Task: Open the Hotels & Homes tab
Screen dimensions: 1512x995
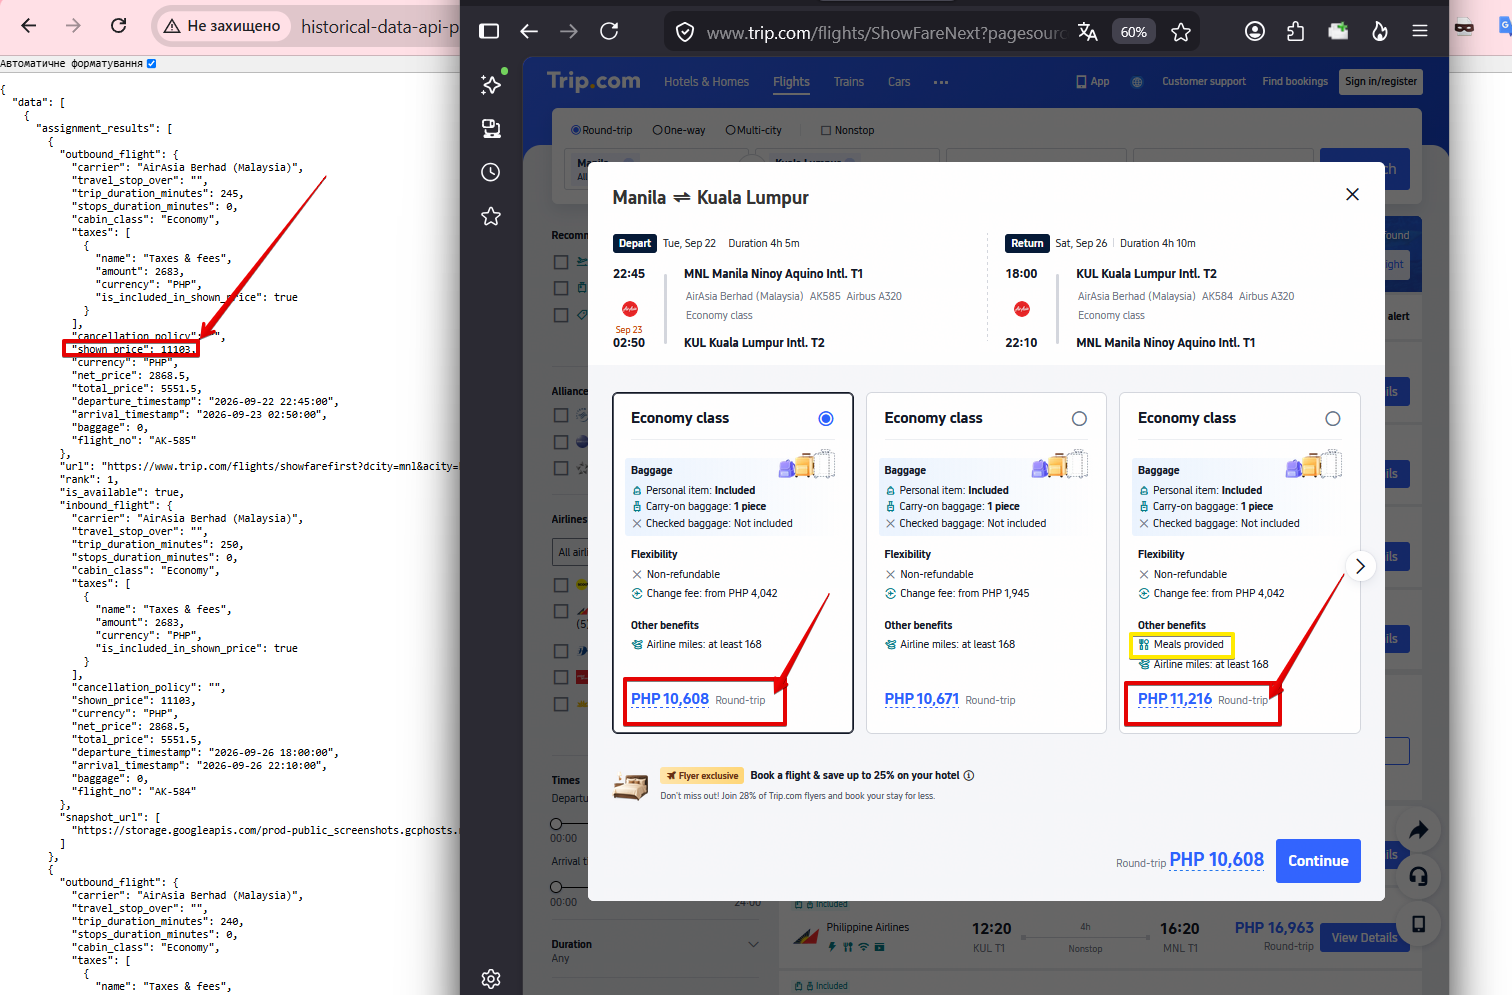Action: coord(706,82)
